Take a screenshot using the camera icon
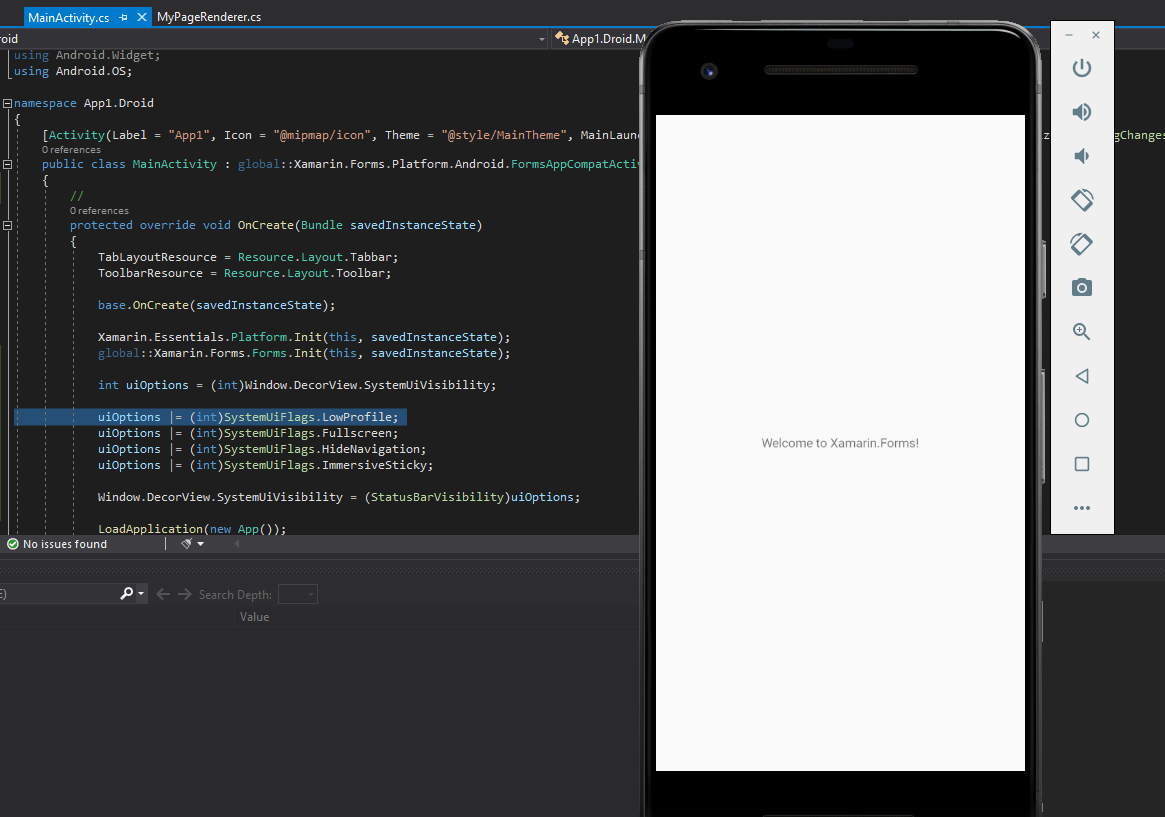This screenshot has width=1165, height=817. [1081, 287]
